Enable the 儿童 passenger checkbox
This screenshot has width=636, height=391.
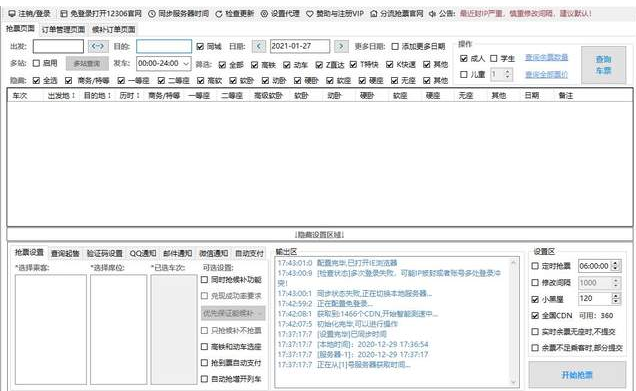pos(464,74)
